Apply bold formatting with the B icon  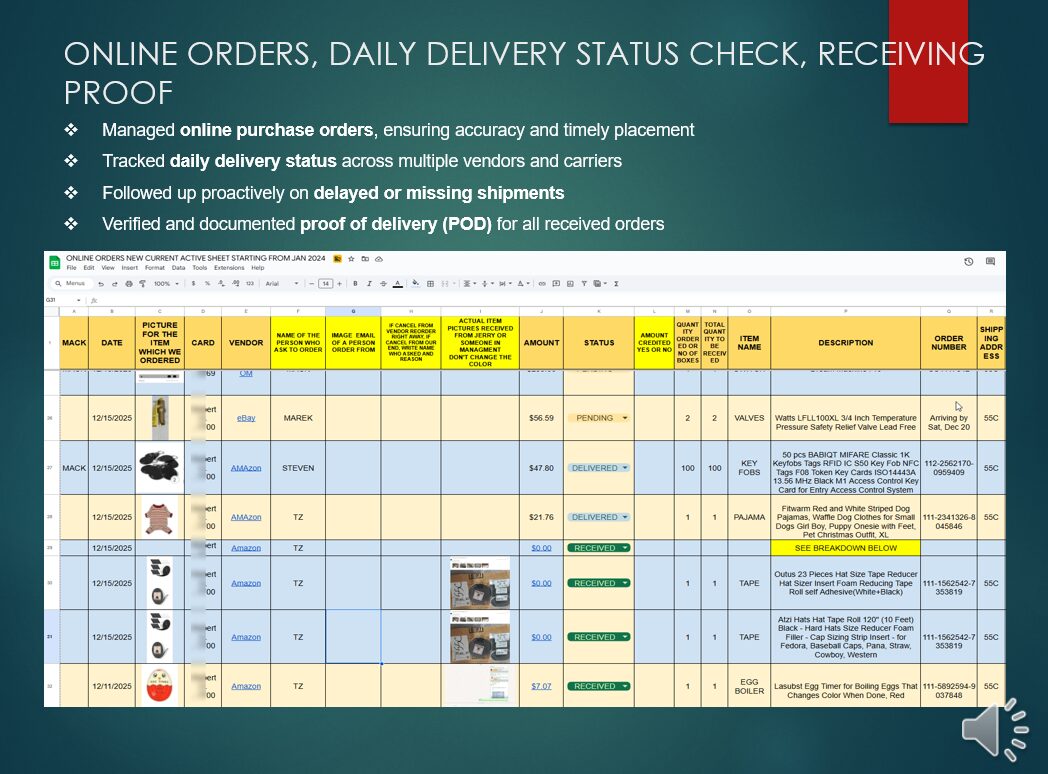355,284
